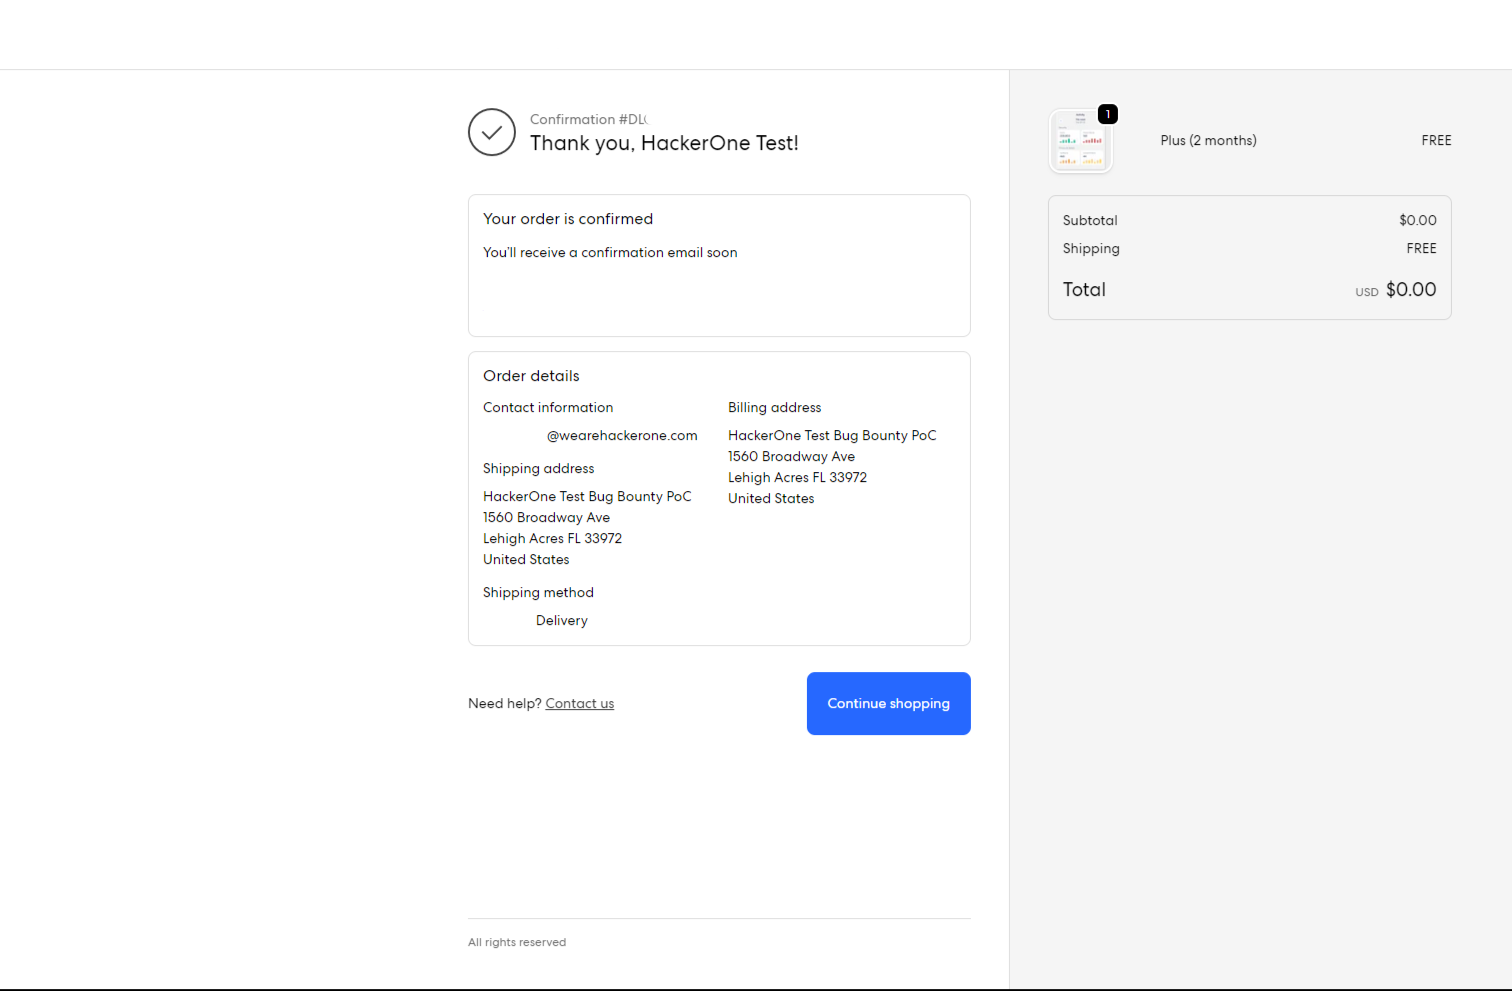Open the Contact us link
1512x991 pixels.
pos(580,704)
